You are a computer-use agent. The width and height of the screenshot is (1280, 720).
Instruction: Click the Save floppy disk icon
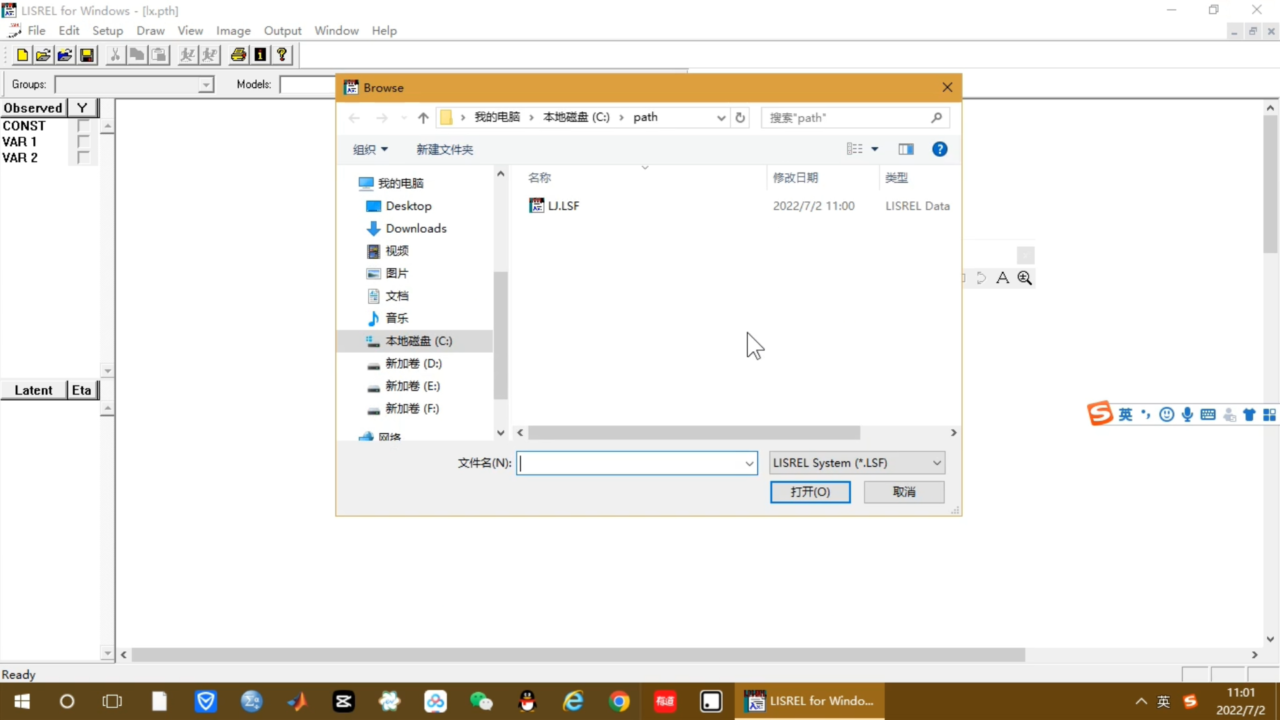click(x=87, y=55)
